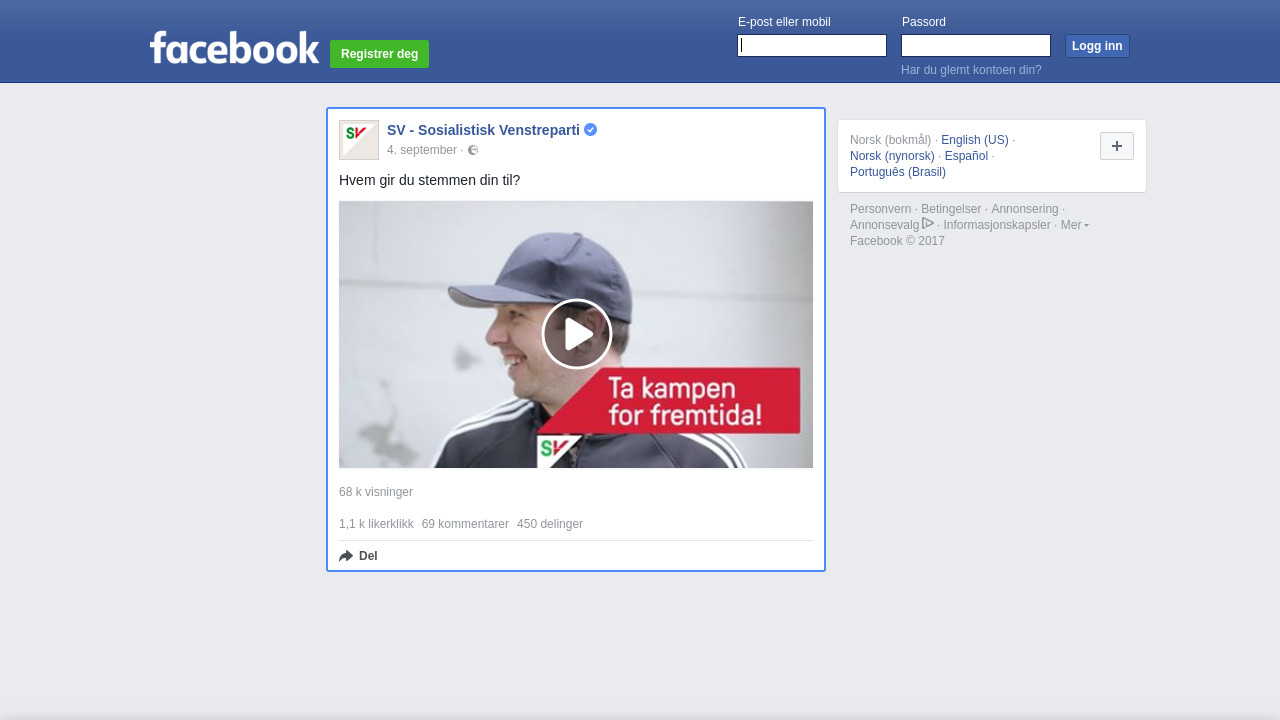The image size is (1280, 720).
Task: Switch language to Norsk (nynorsk)
Action: click(x=892, y=156)
